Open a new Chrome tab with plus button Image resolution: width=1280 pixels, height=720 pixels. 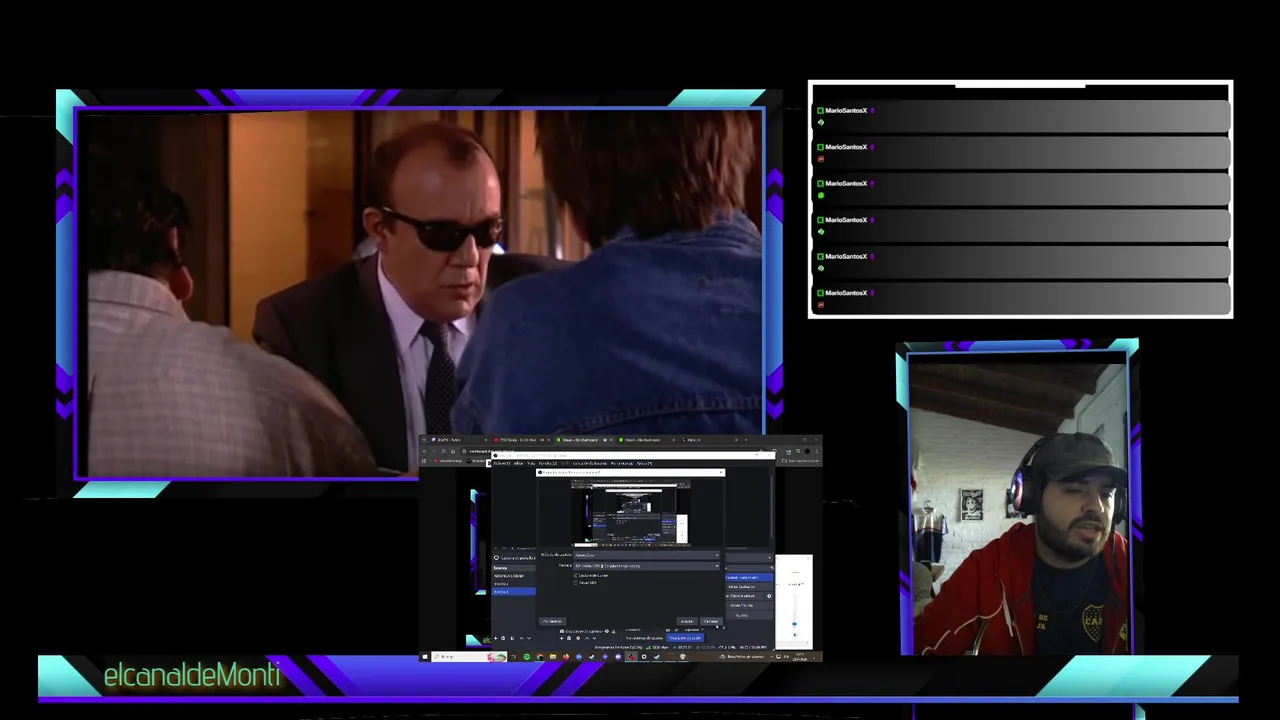746,440
